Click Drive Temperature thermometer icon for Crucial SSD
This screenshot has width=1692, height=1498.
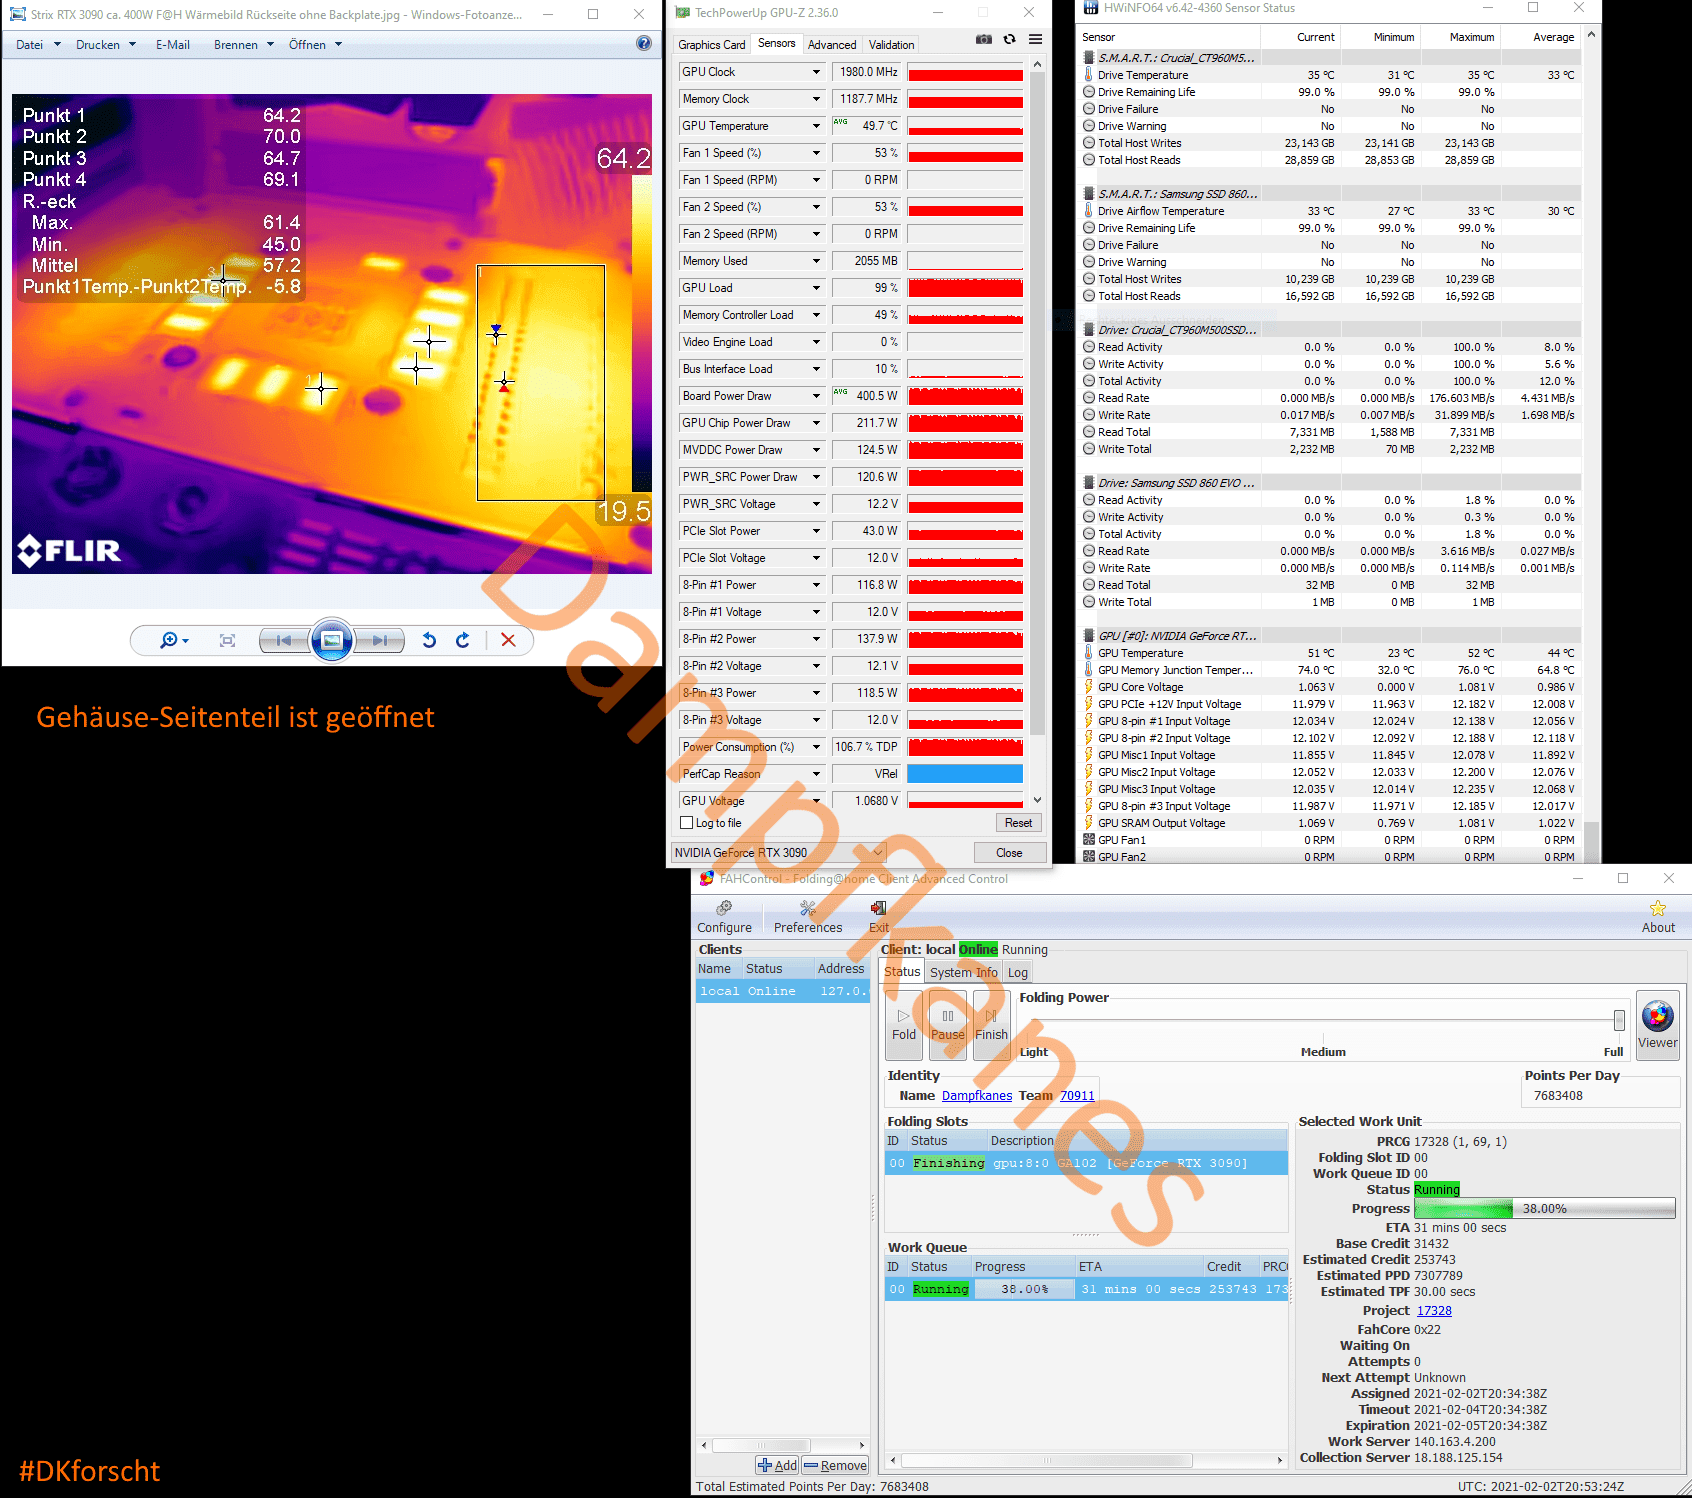tap(1089, 75)
